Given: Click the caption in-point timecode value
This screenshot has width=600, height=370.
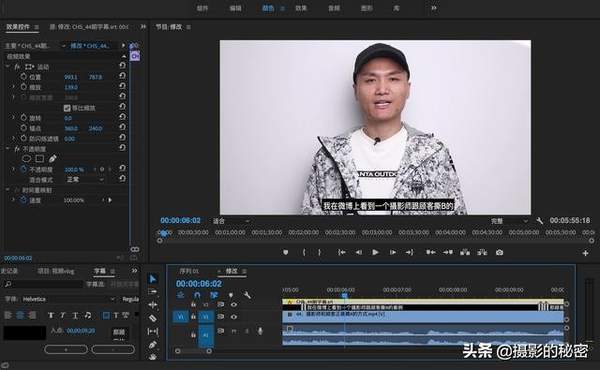Looking at the screenshot, I should tap(81, 330).
